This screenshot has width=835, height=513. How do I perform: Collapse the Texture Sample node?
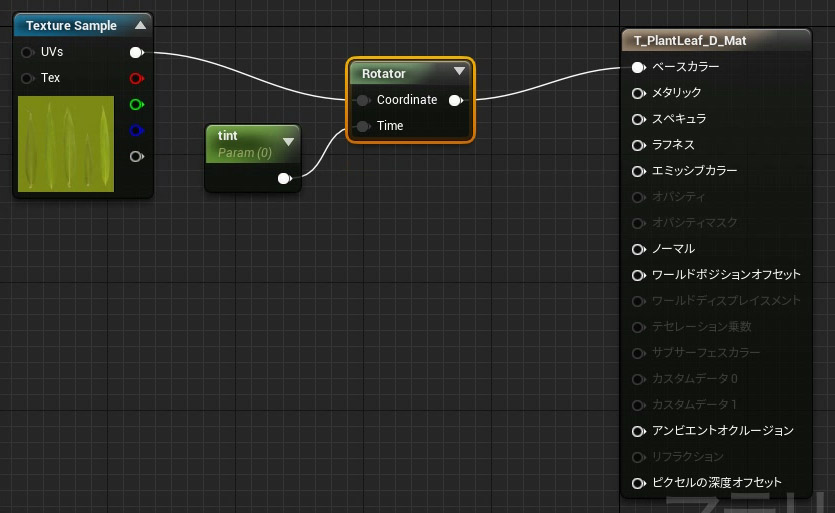(140, 25)
